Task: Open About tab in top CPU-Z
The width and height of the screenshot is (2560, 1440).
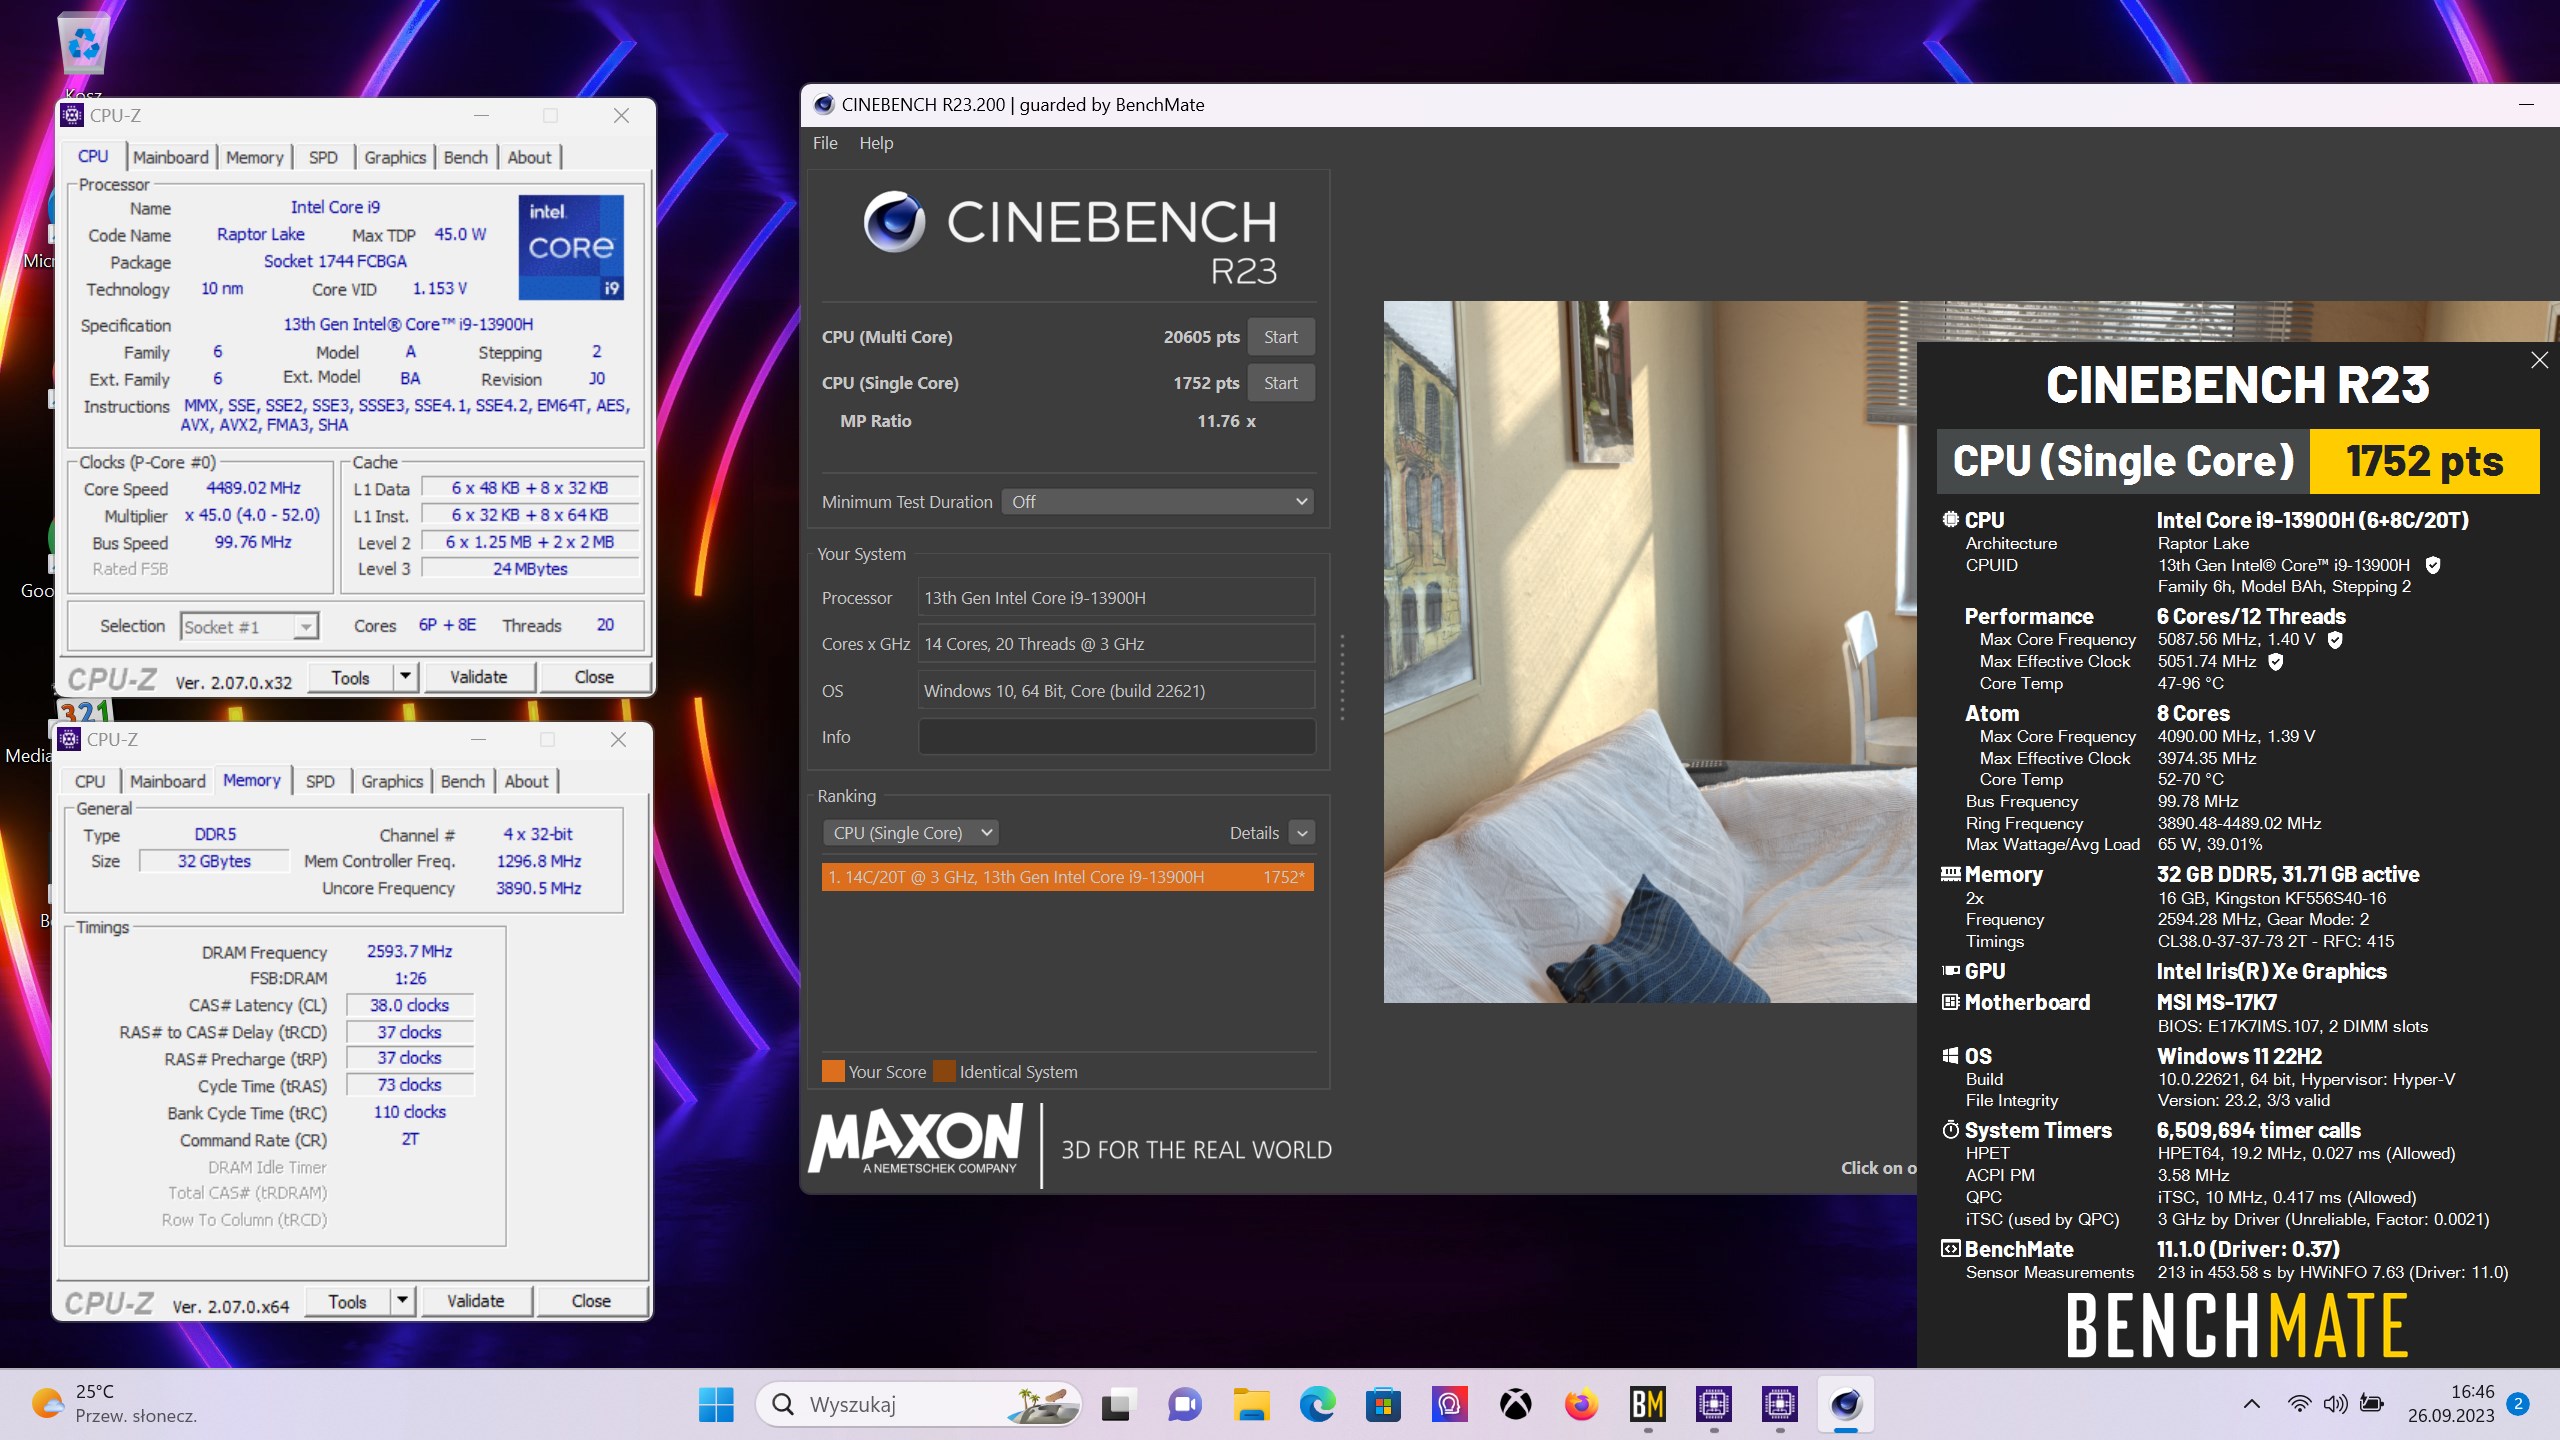Action: (x=529, y=157)
